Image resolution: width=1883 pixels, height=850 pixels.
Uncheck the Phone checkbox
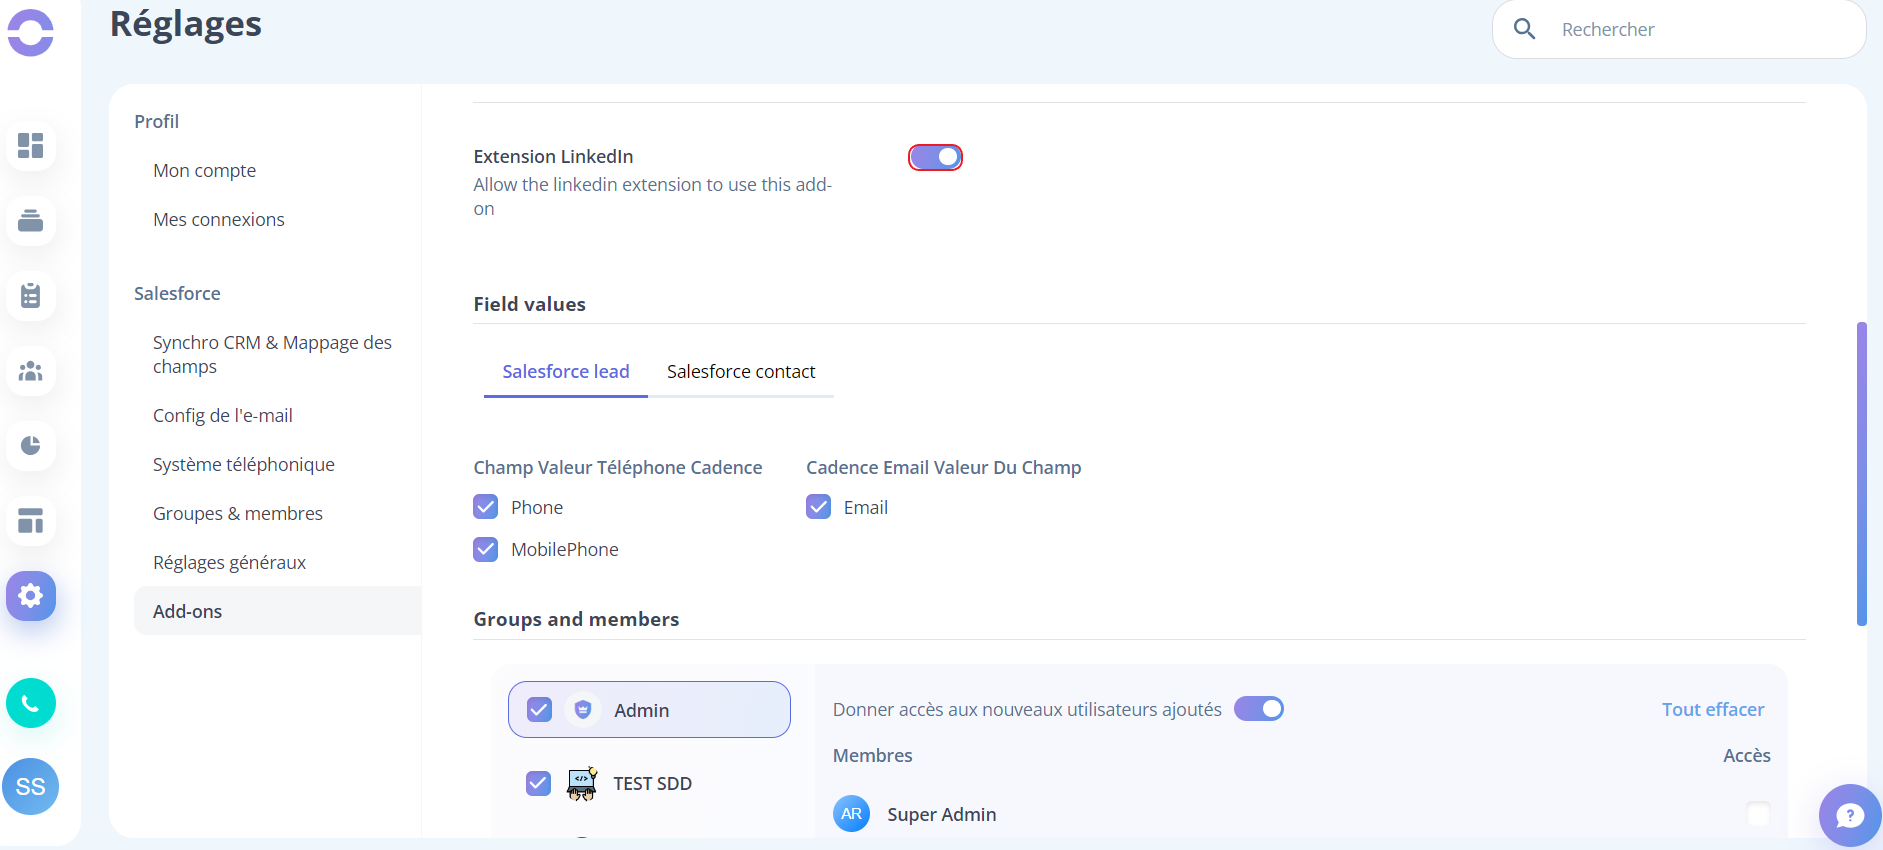click(486, 507)
